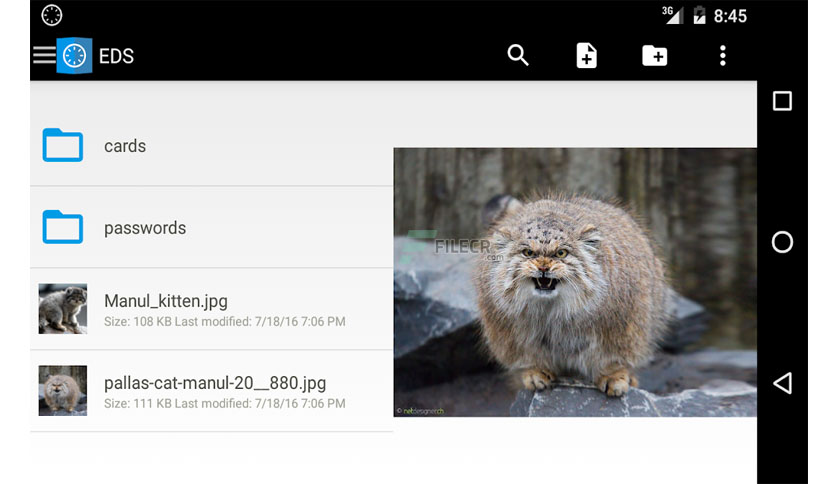Tap the Size: 111 KB details line
The height and width of the screenshot is (484, 836).
point(224,404)
